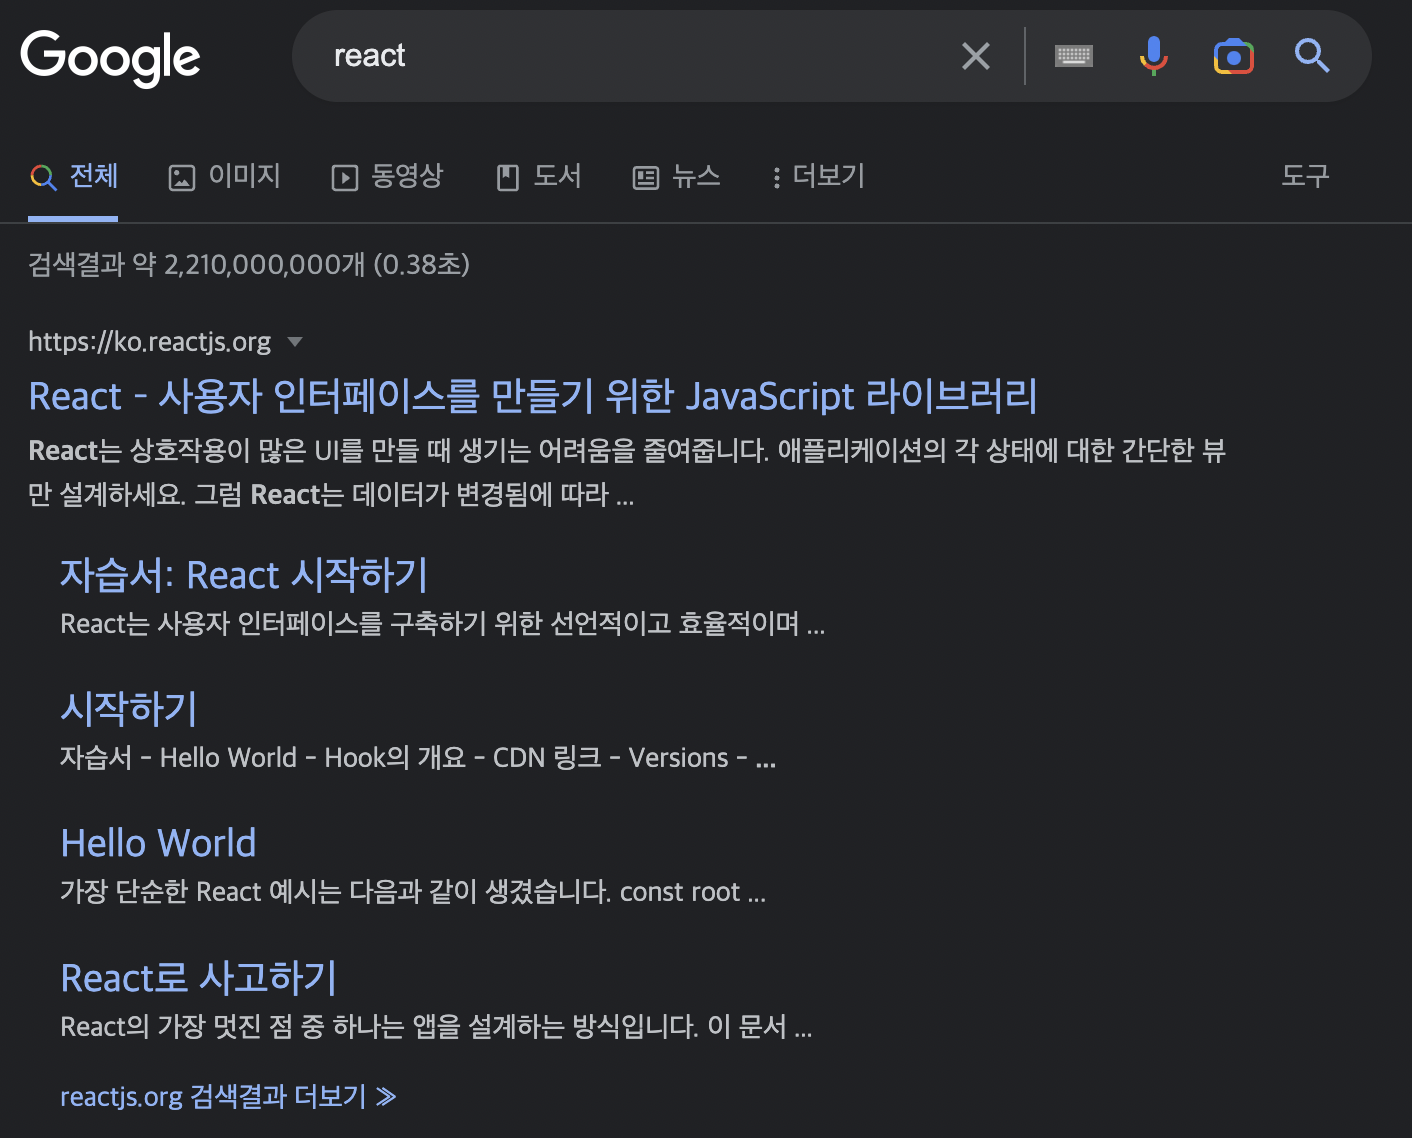Click the book icon on the 도서 tab

click(508, 178)
